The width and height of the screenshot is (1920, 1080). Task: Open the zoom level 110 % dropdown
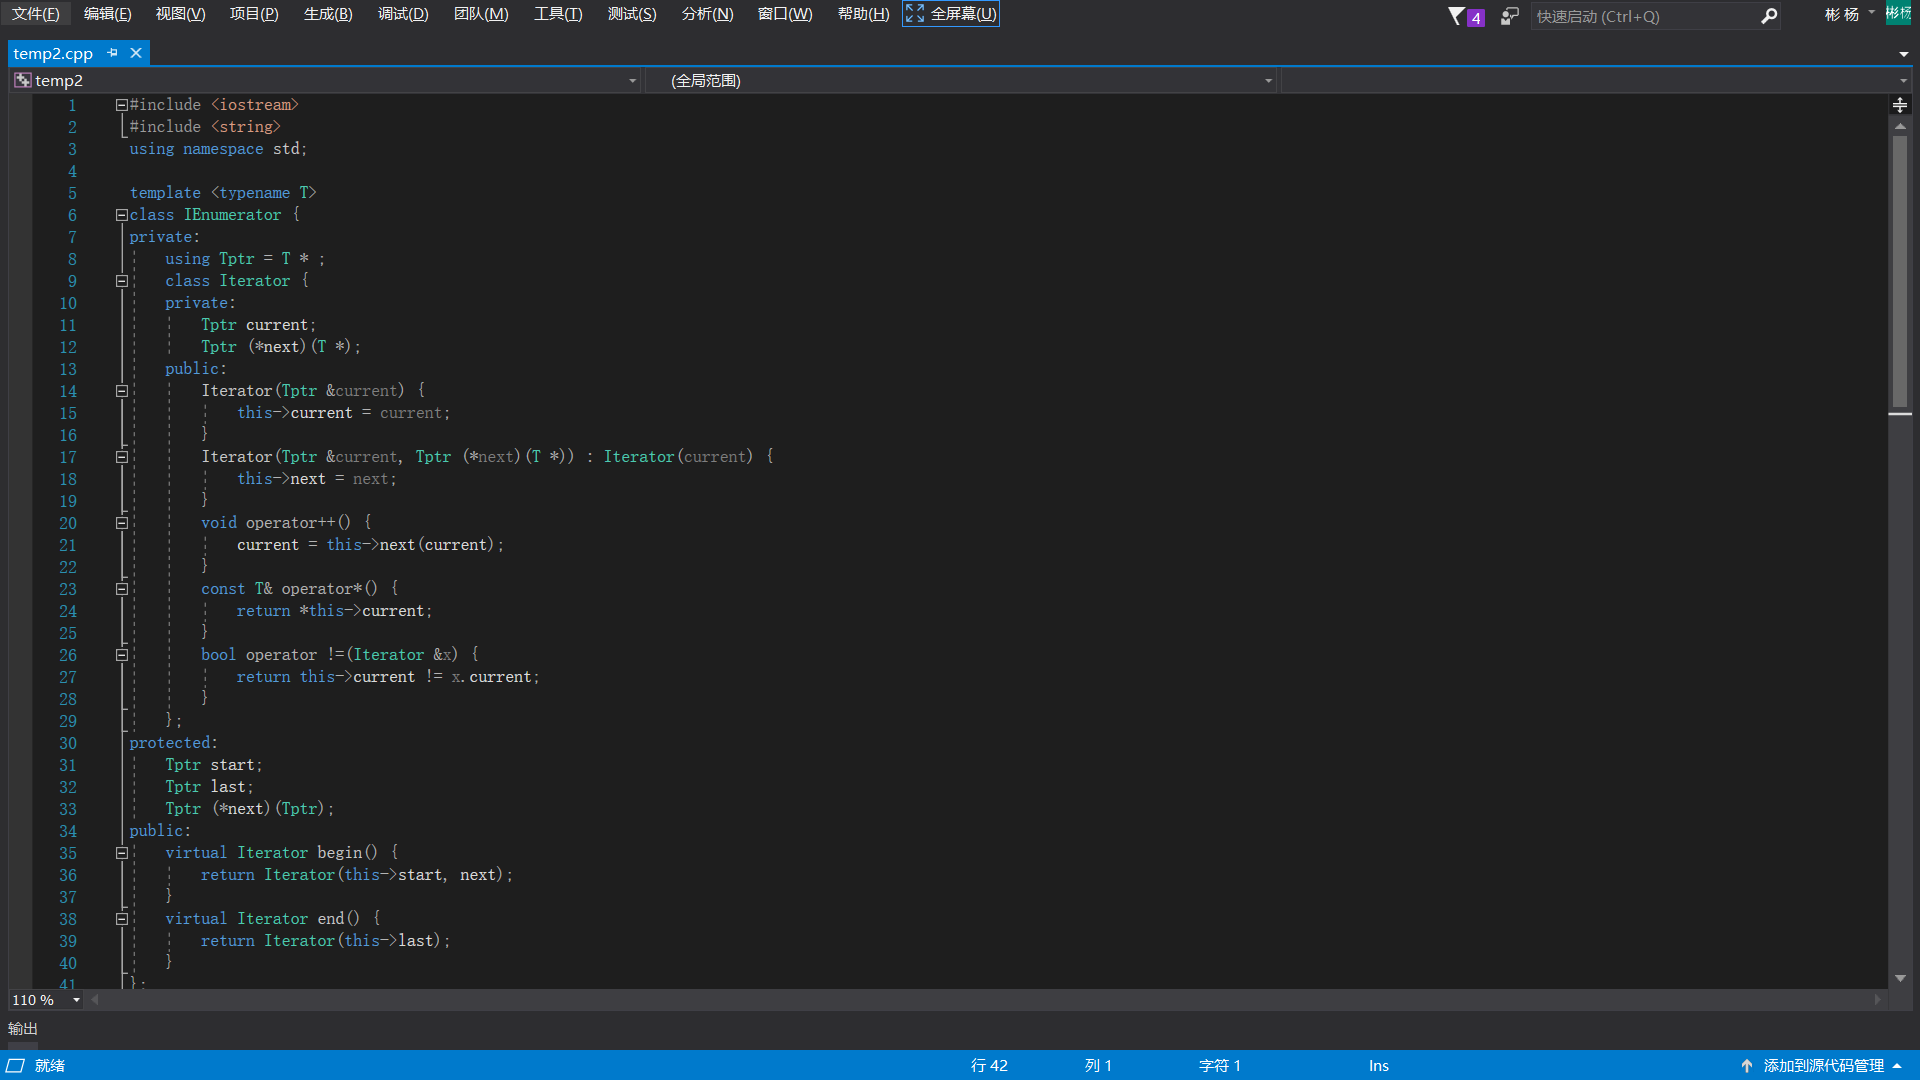click(76, 1000)
